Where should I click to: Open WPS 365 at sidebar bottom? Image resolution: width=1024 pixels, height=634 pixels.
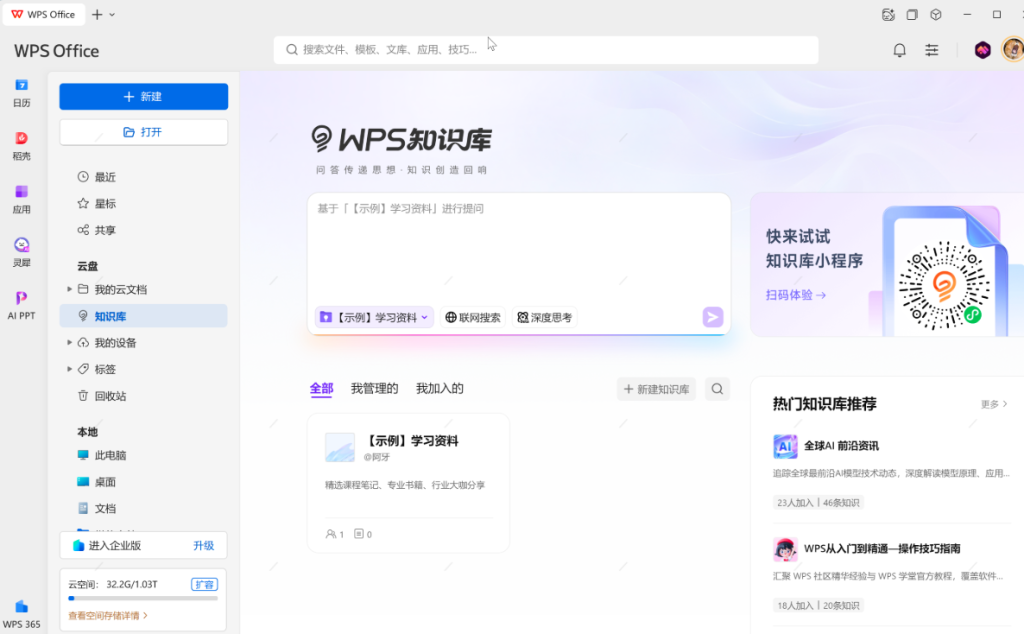[22, 614]
